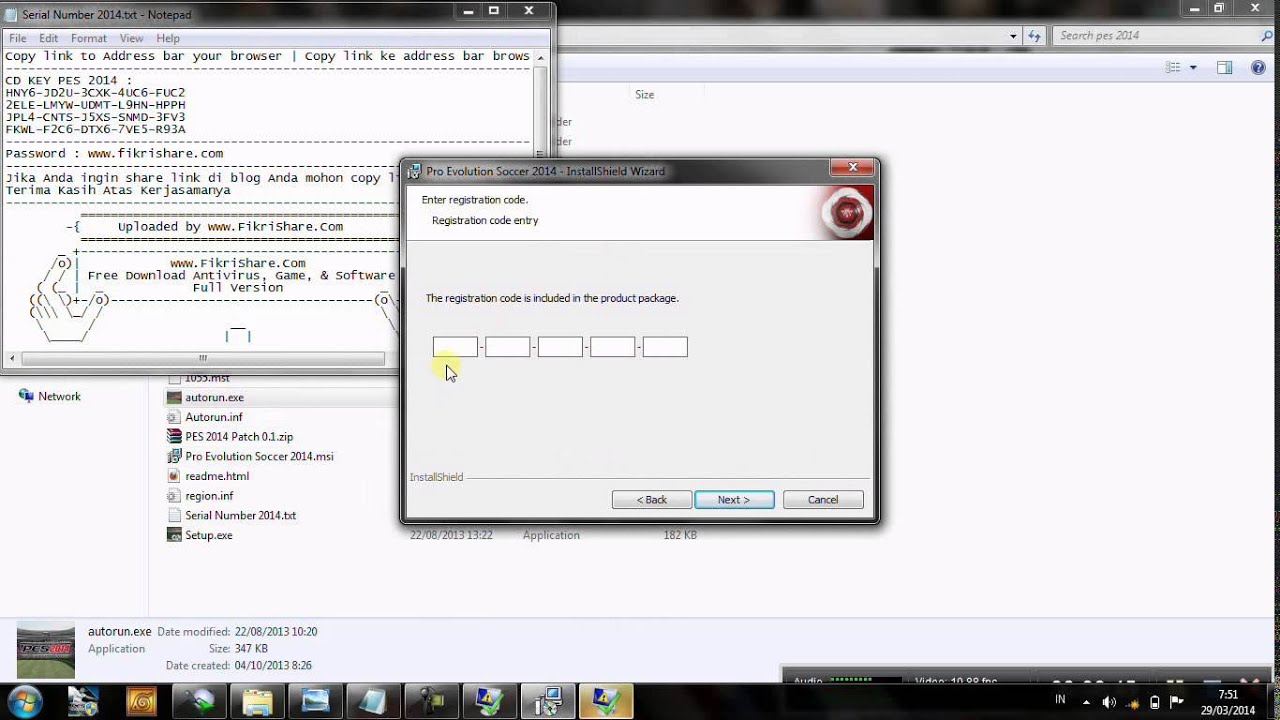Open Notepad Help menu

(168, 38)
